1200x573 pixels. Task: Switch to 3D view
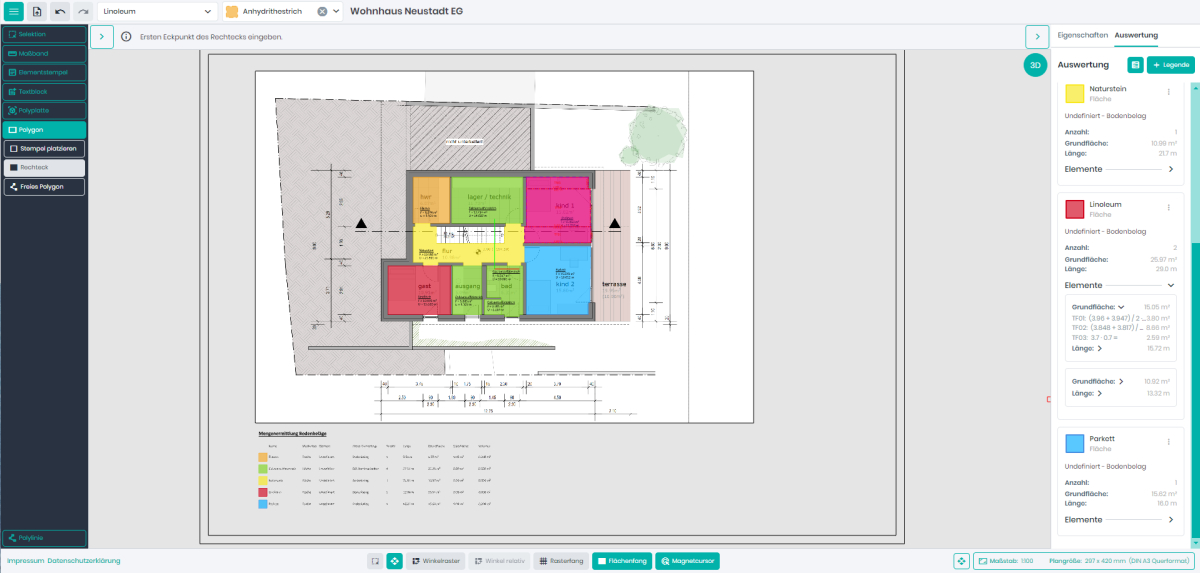point(1035,65)
